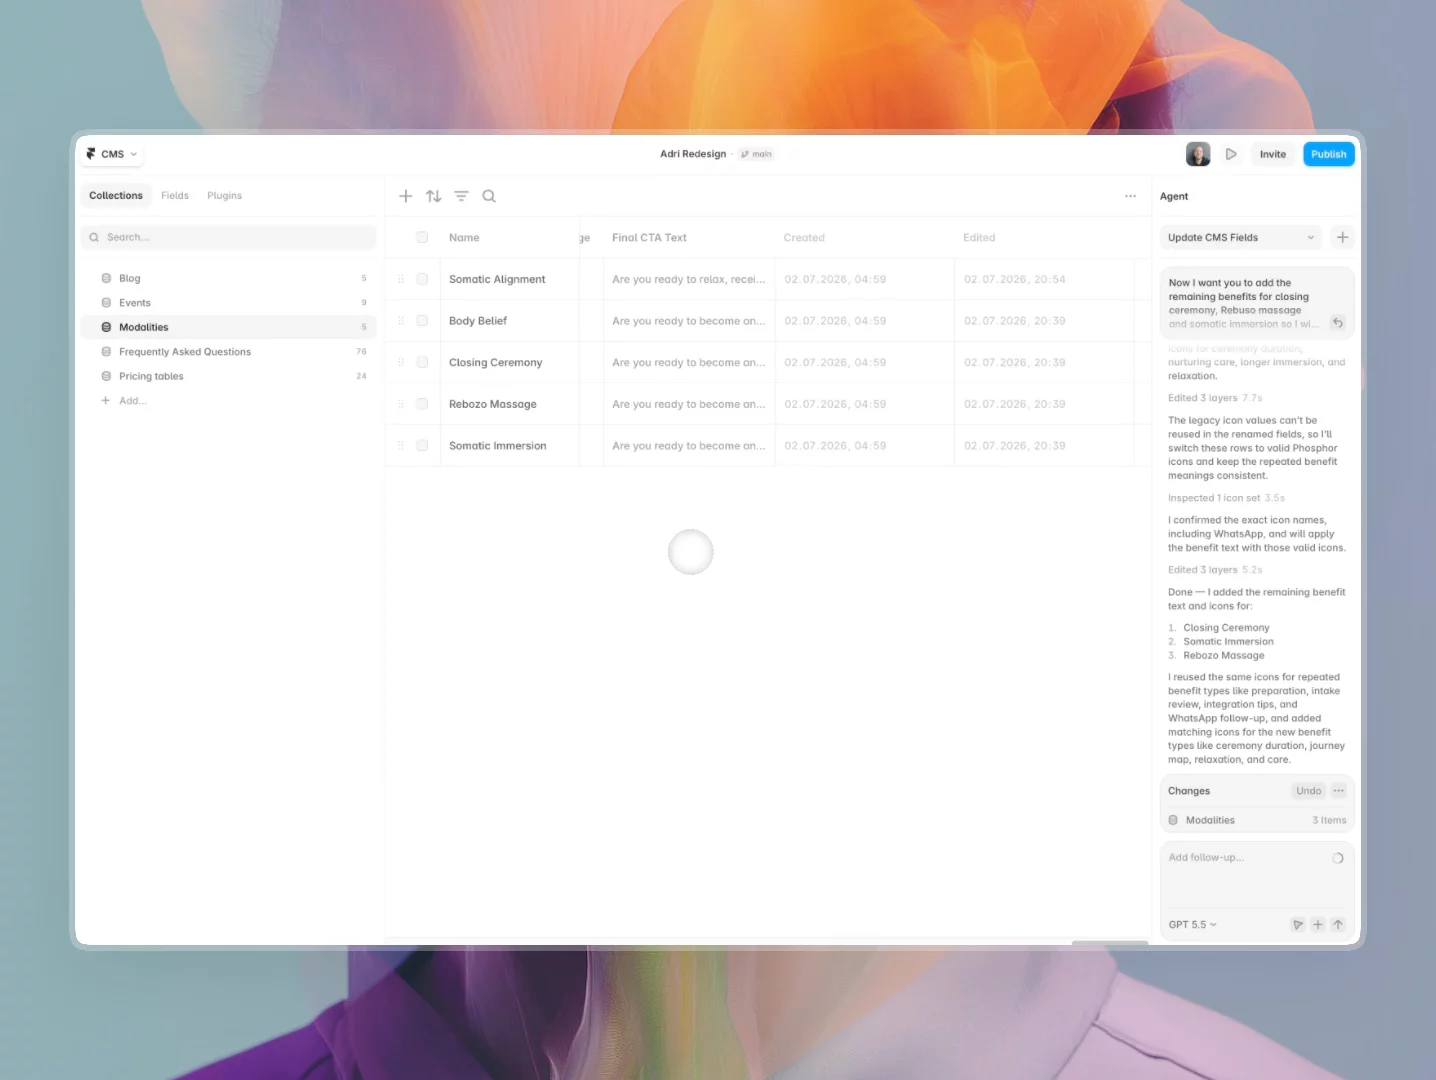This screenshot has width=1436, height=1080.
Task: Click the pointer select icon in Agent input
Action: 1297,925
